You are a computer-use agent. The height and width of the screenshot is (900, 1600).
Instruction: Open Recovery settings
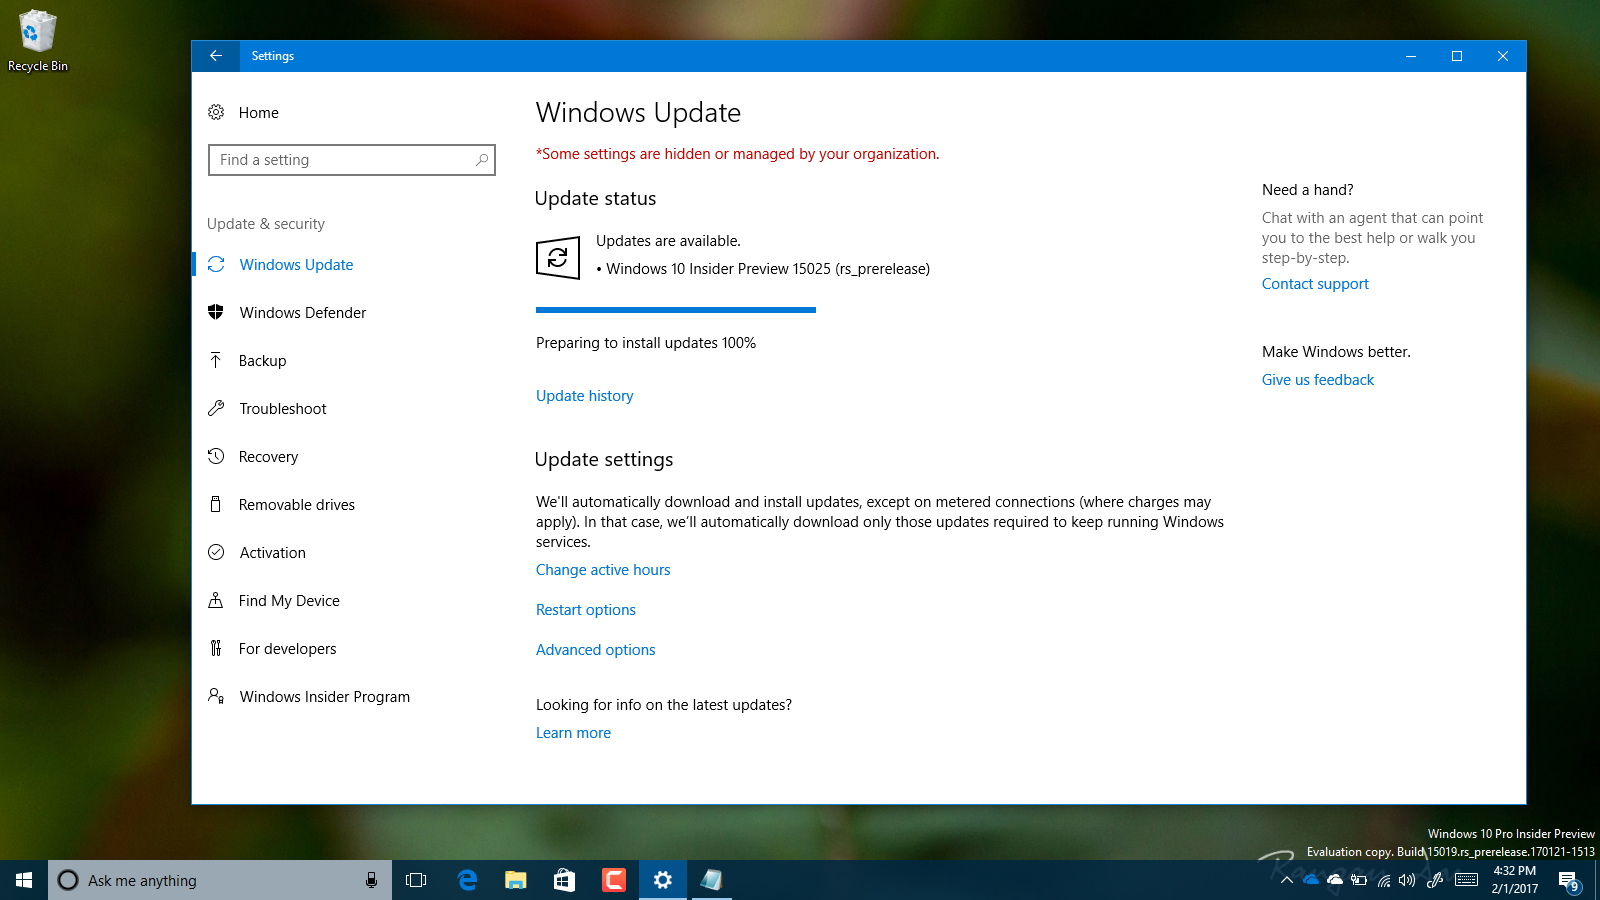tap(267, 456)
